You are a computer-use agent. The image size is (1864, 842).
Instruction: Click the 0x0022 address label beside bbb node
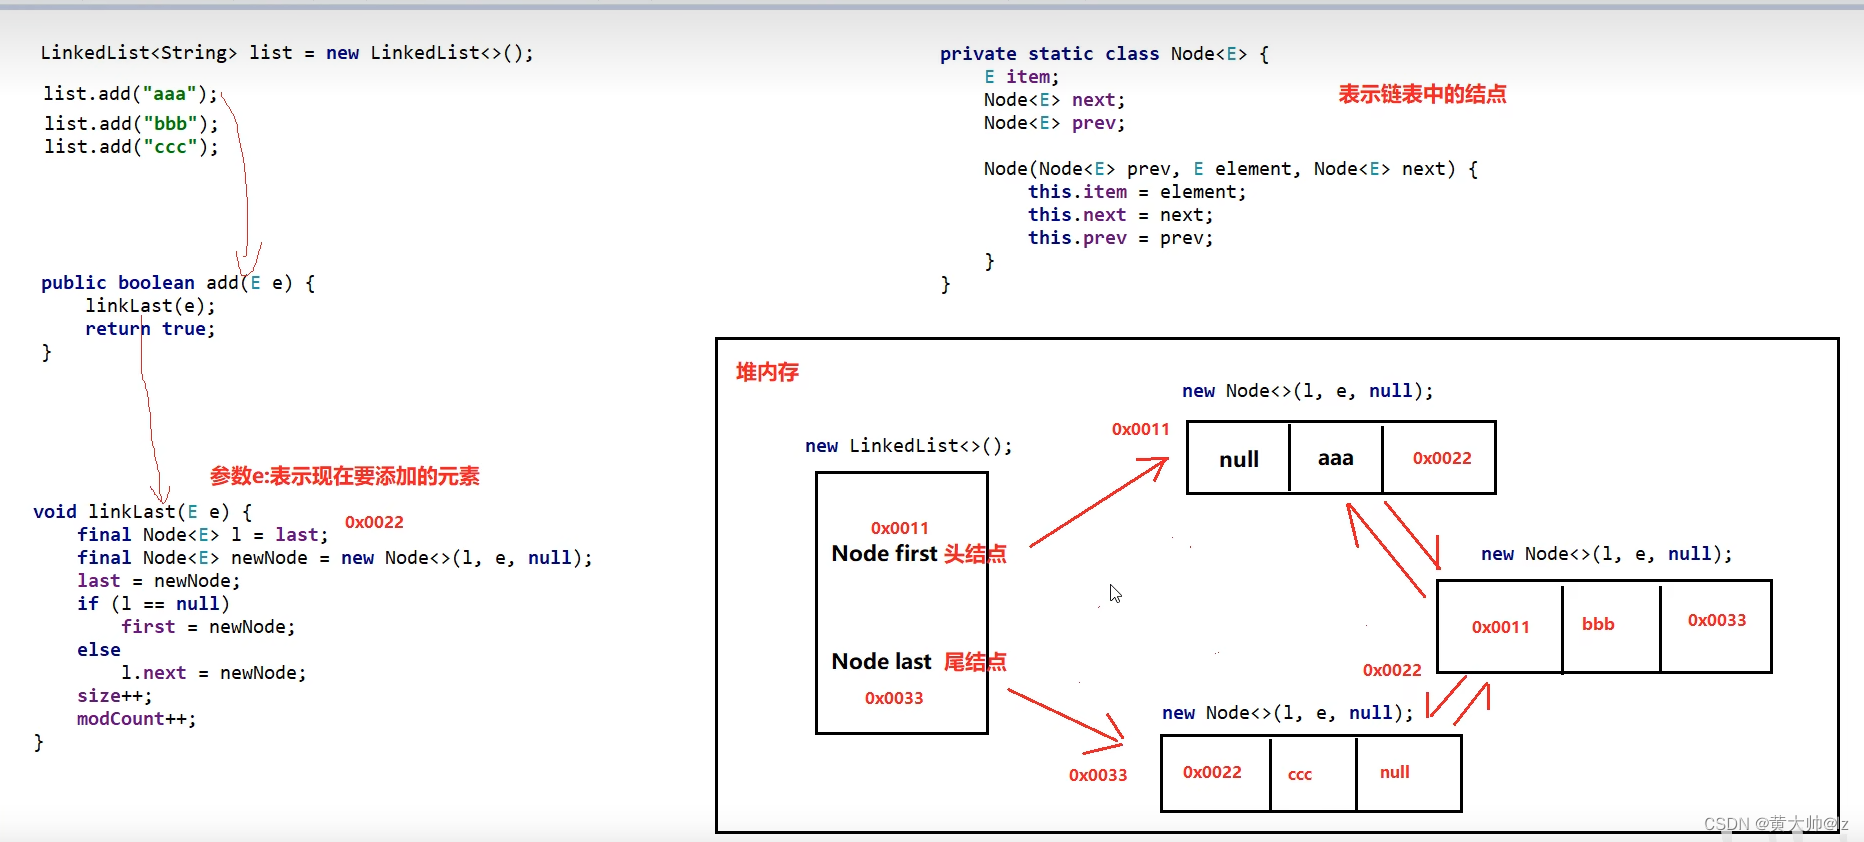[1392, 670]
